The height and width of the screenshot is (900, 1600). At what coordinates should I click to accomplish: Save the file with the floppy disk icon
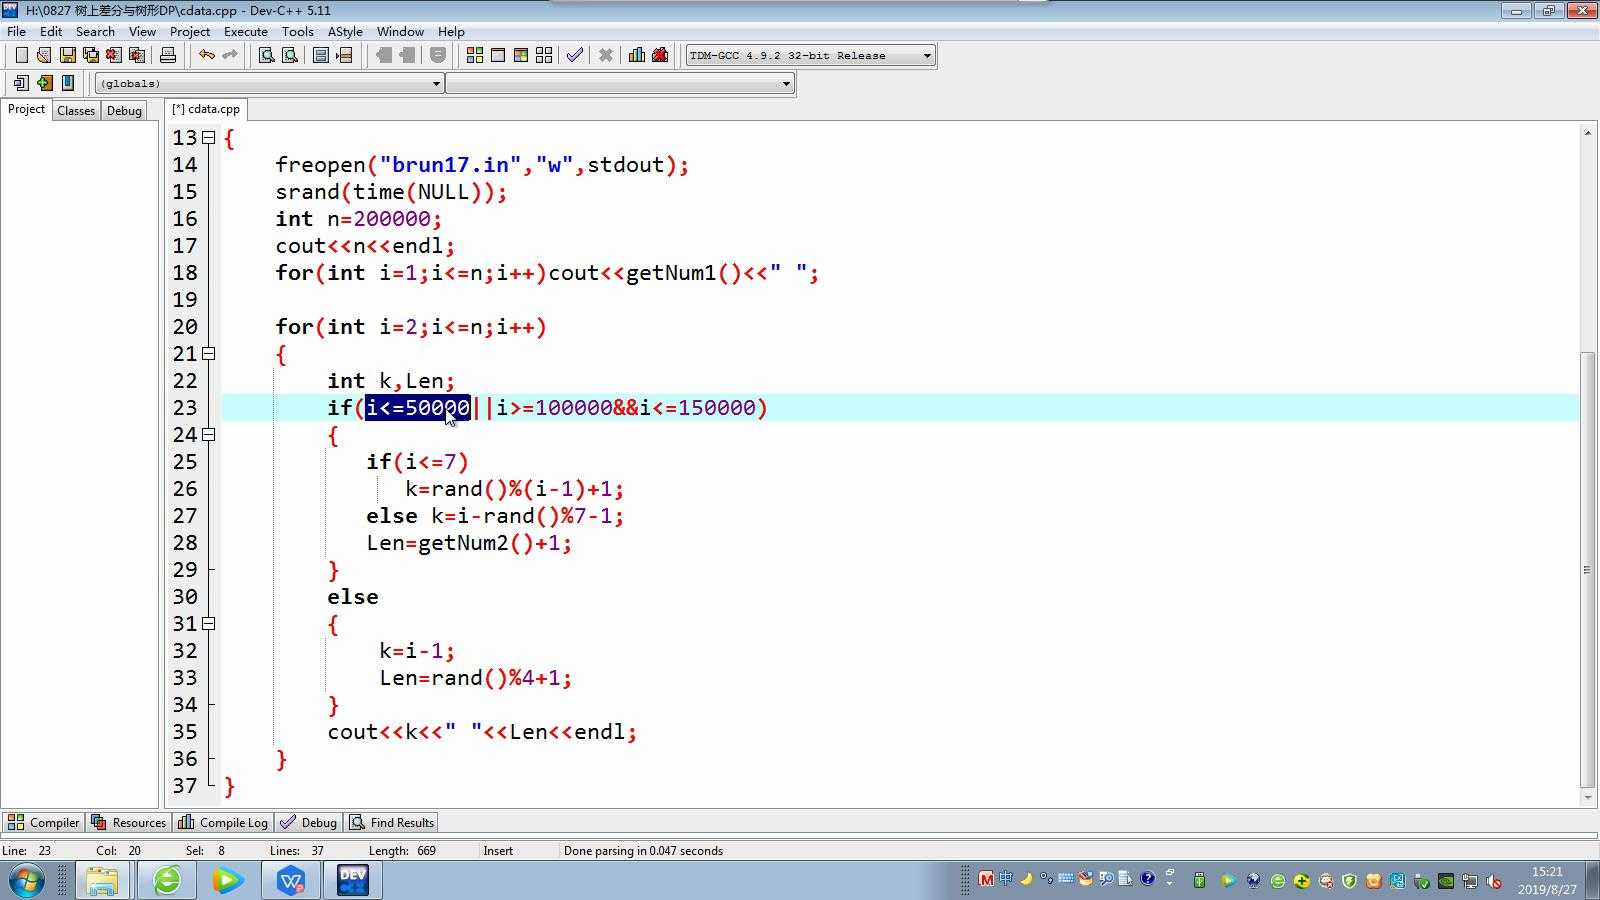tap(67, 55)
